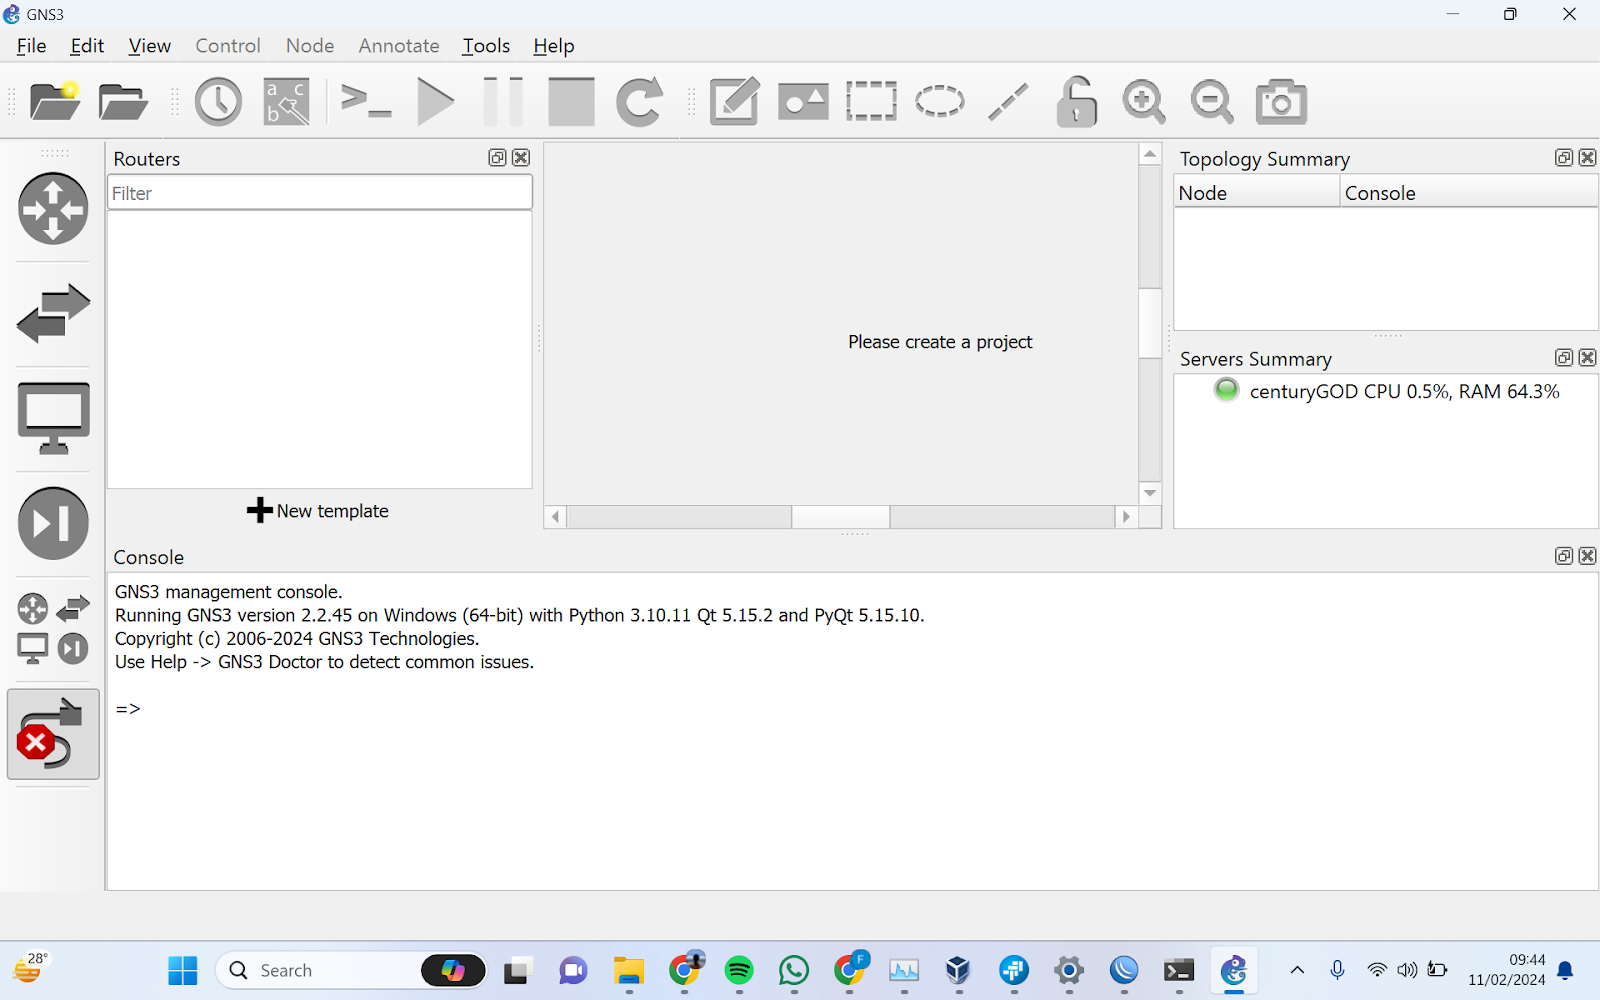Click the Zoom out magnifier icon
The height and width of the screenshot is (1000, 1600).
click(x=1212, y=101)
